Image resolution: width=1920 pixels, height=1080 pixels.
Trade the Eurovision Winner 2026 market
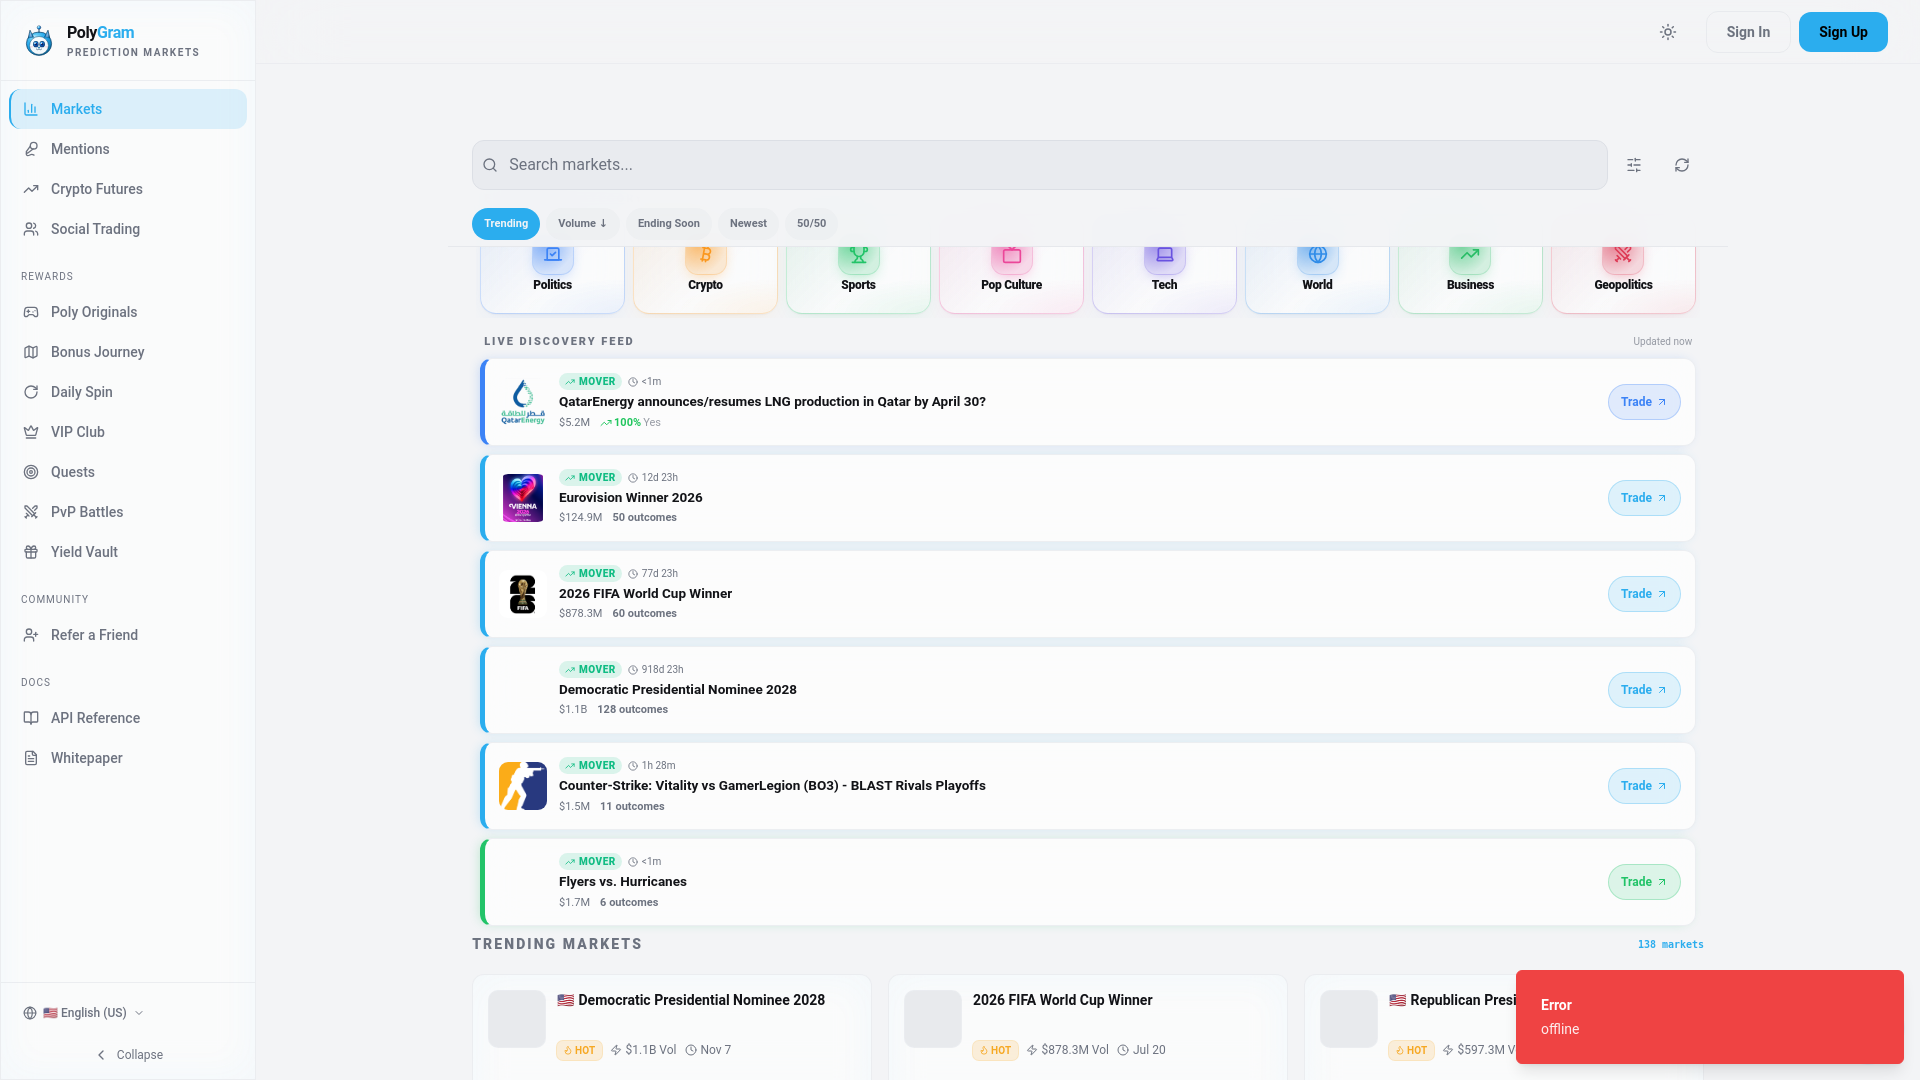coord(1644,498)
